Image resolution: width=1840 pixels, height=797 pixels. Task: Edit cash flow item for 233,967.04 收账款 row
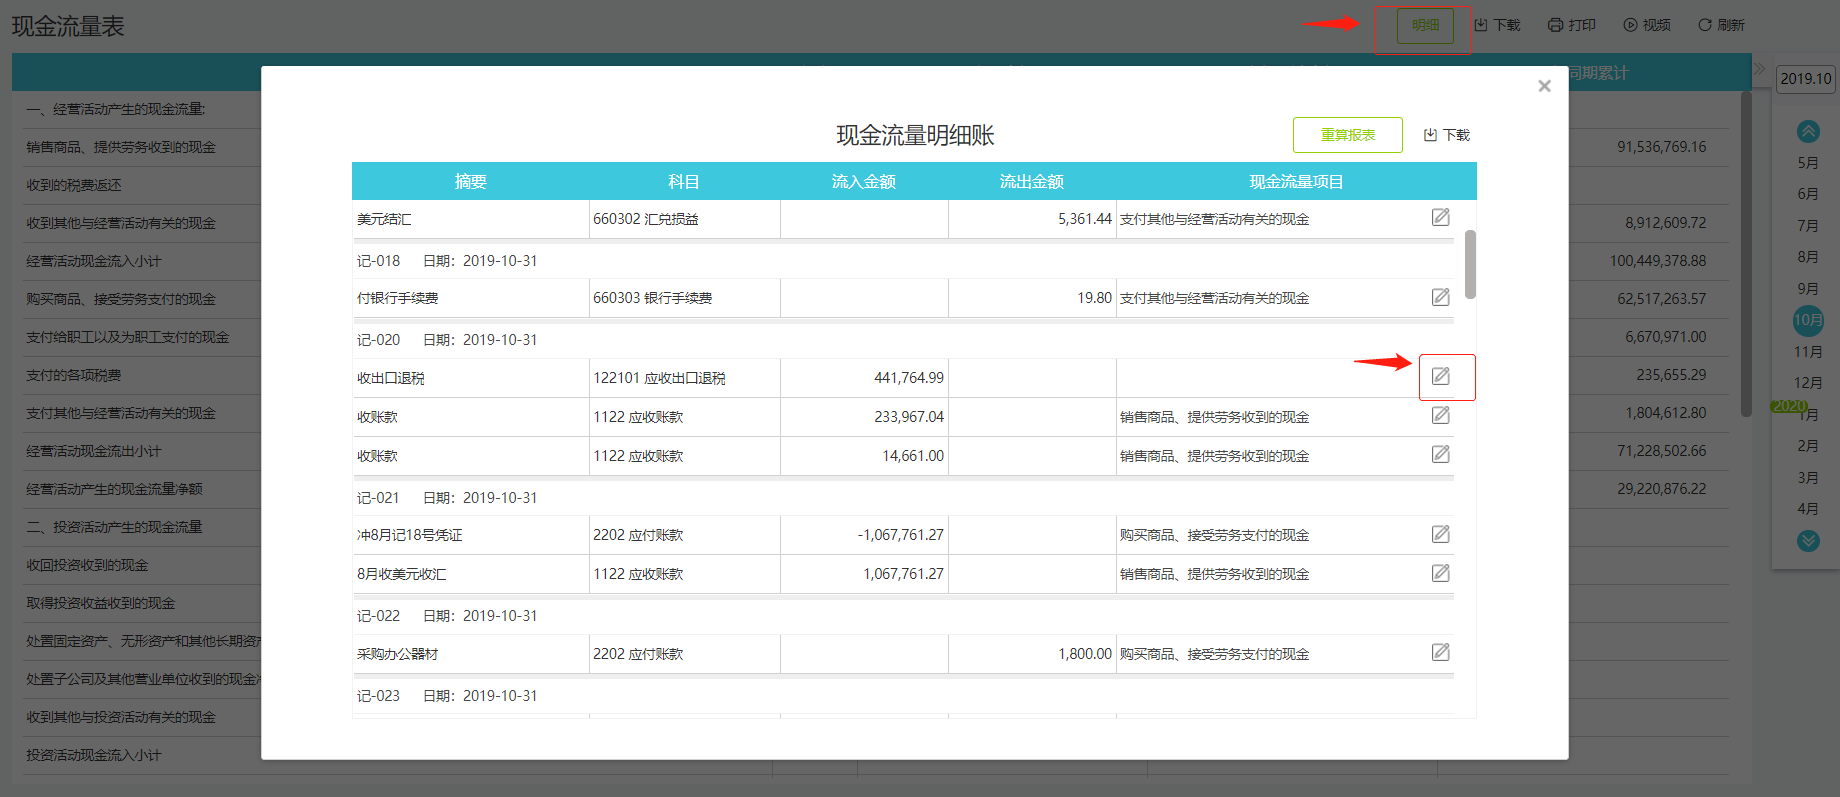click(1440, 415)
